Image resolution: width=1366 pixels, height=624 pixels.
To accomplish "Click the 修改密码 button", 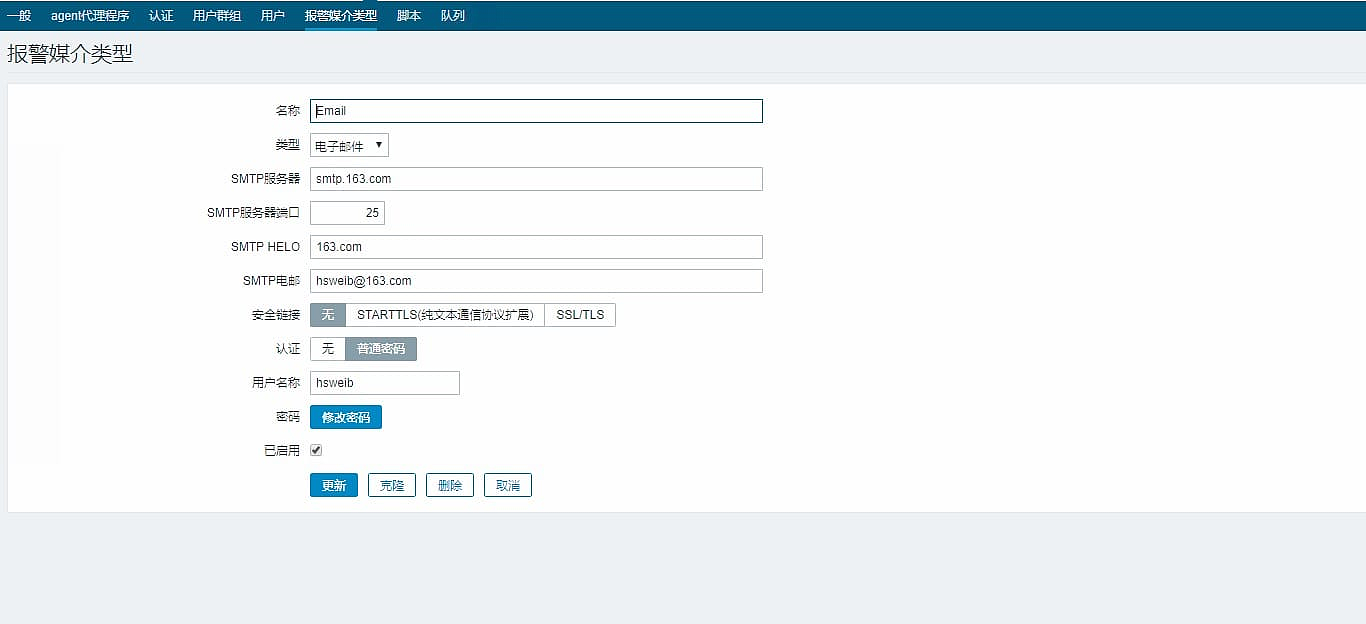I will pyautogui.click(x=346, y=417).
